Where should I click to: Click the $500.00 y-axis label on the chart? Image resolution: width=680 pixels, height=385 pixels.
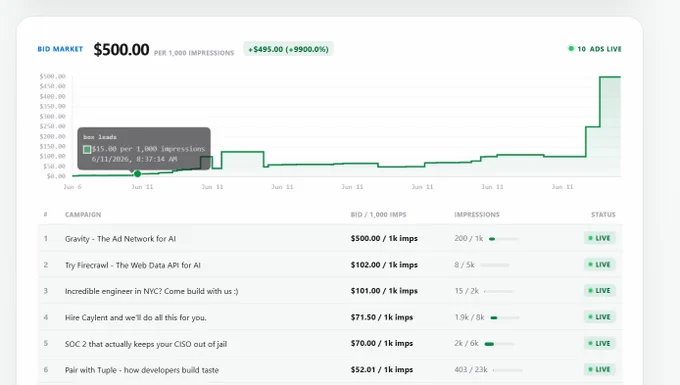(x=52, y=76)
